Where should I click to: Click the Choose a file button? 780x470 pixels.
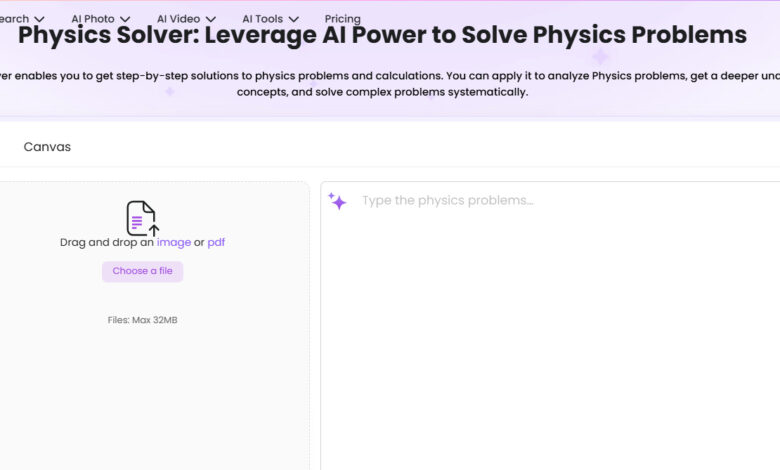142,271
